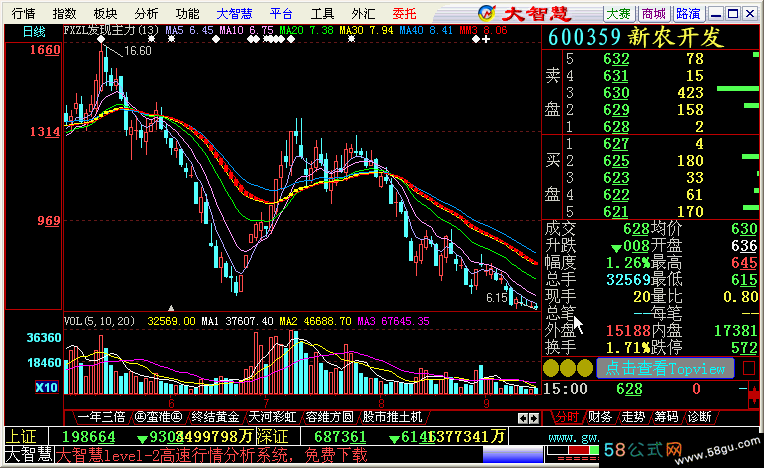Click the 路演 button
This screenshot has height=468, width=764.
[x=688, y=14]
